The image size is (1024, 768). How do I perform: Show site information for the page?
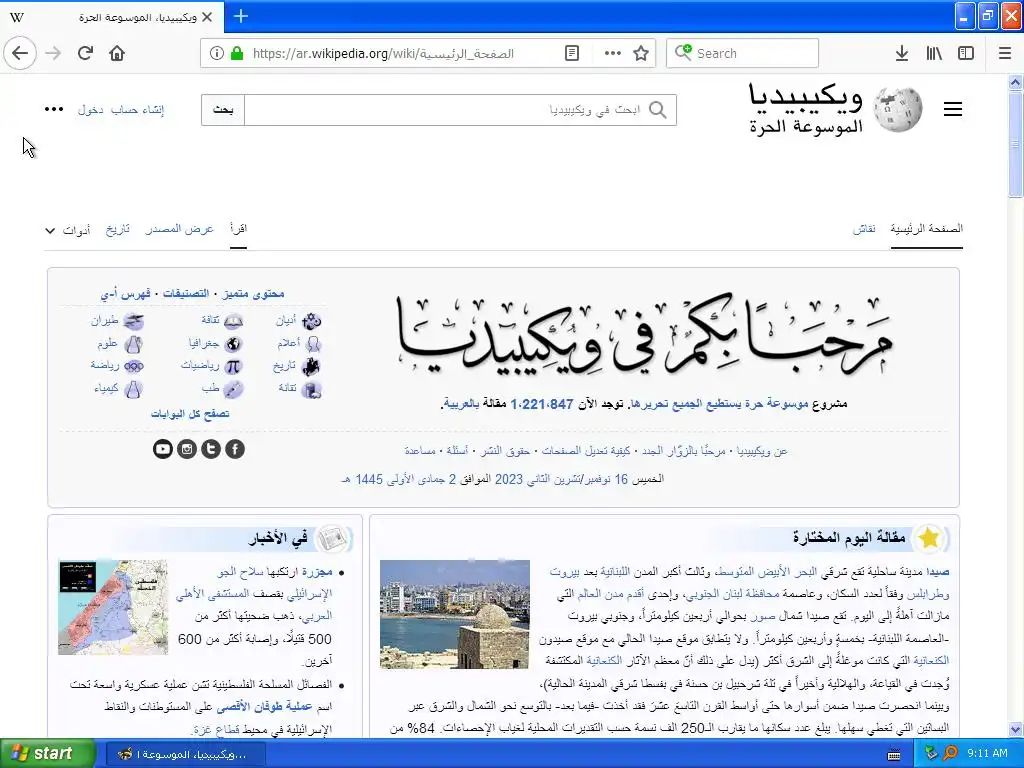[x=217, y=53]
